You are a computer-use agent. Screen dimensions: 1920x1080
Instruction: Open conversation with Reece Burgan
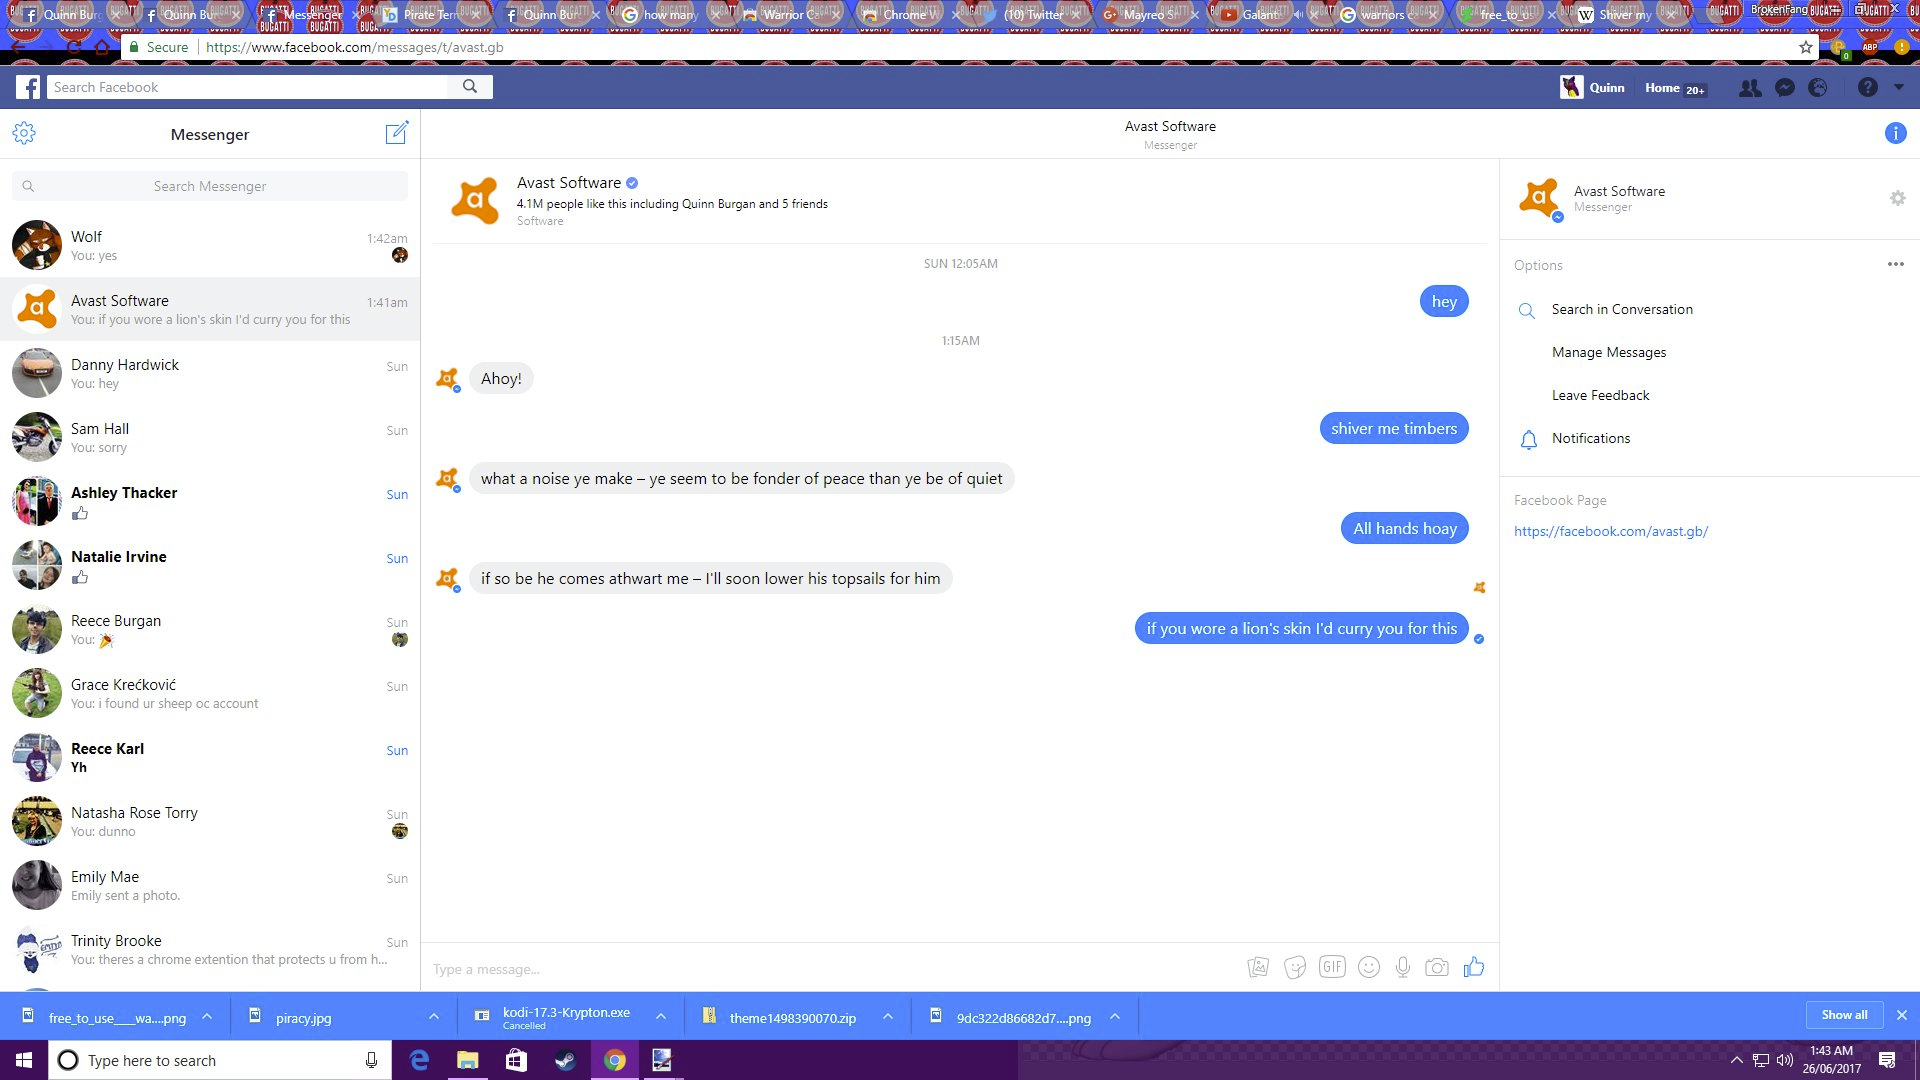pyautogui.click(x=210, y=629)
